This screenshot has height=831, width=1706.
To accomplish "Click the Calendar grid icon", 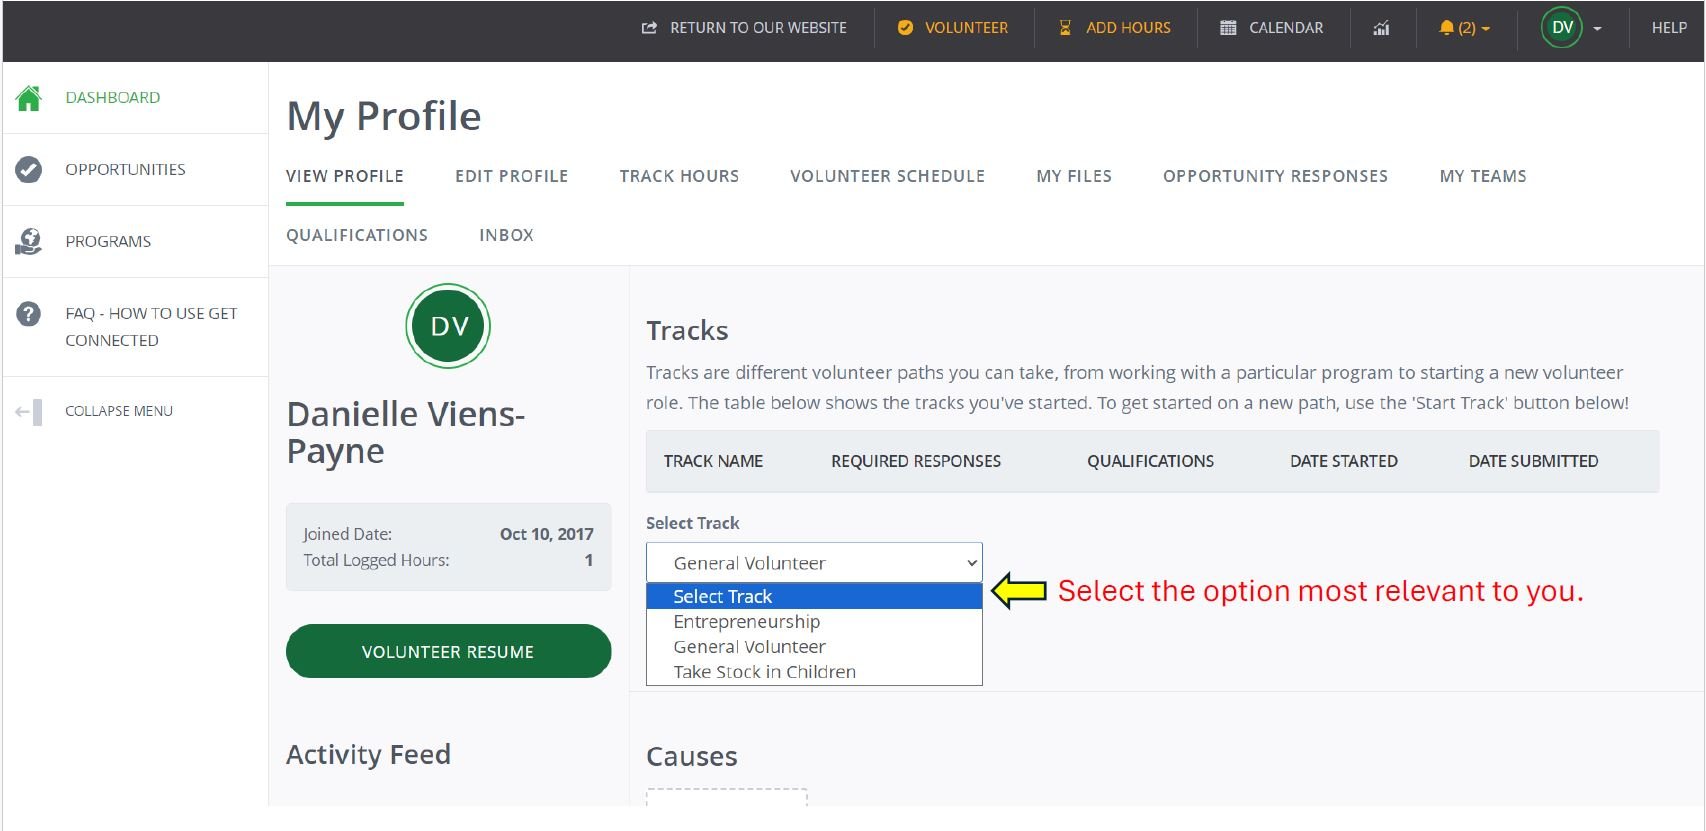I will [x=1228, y=28].
